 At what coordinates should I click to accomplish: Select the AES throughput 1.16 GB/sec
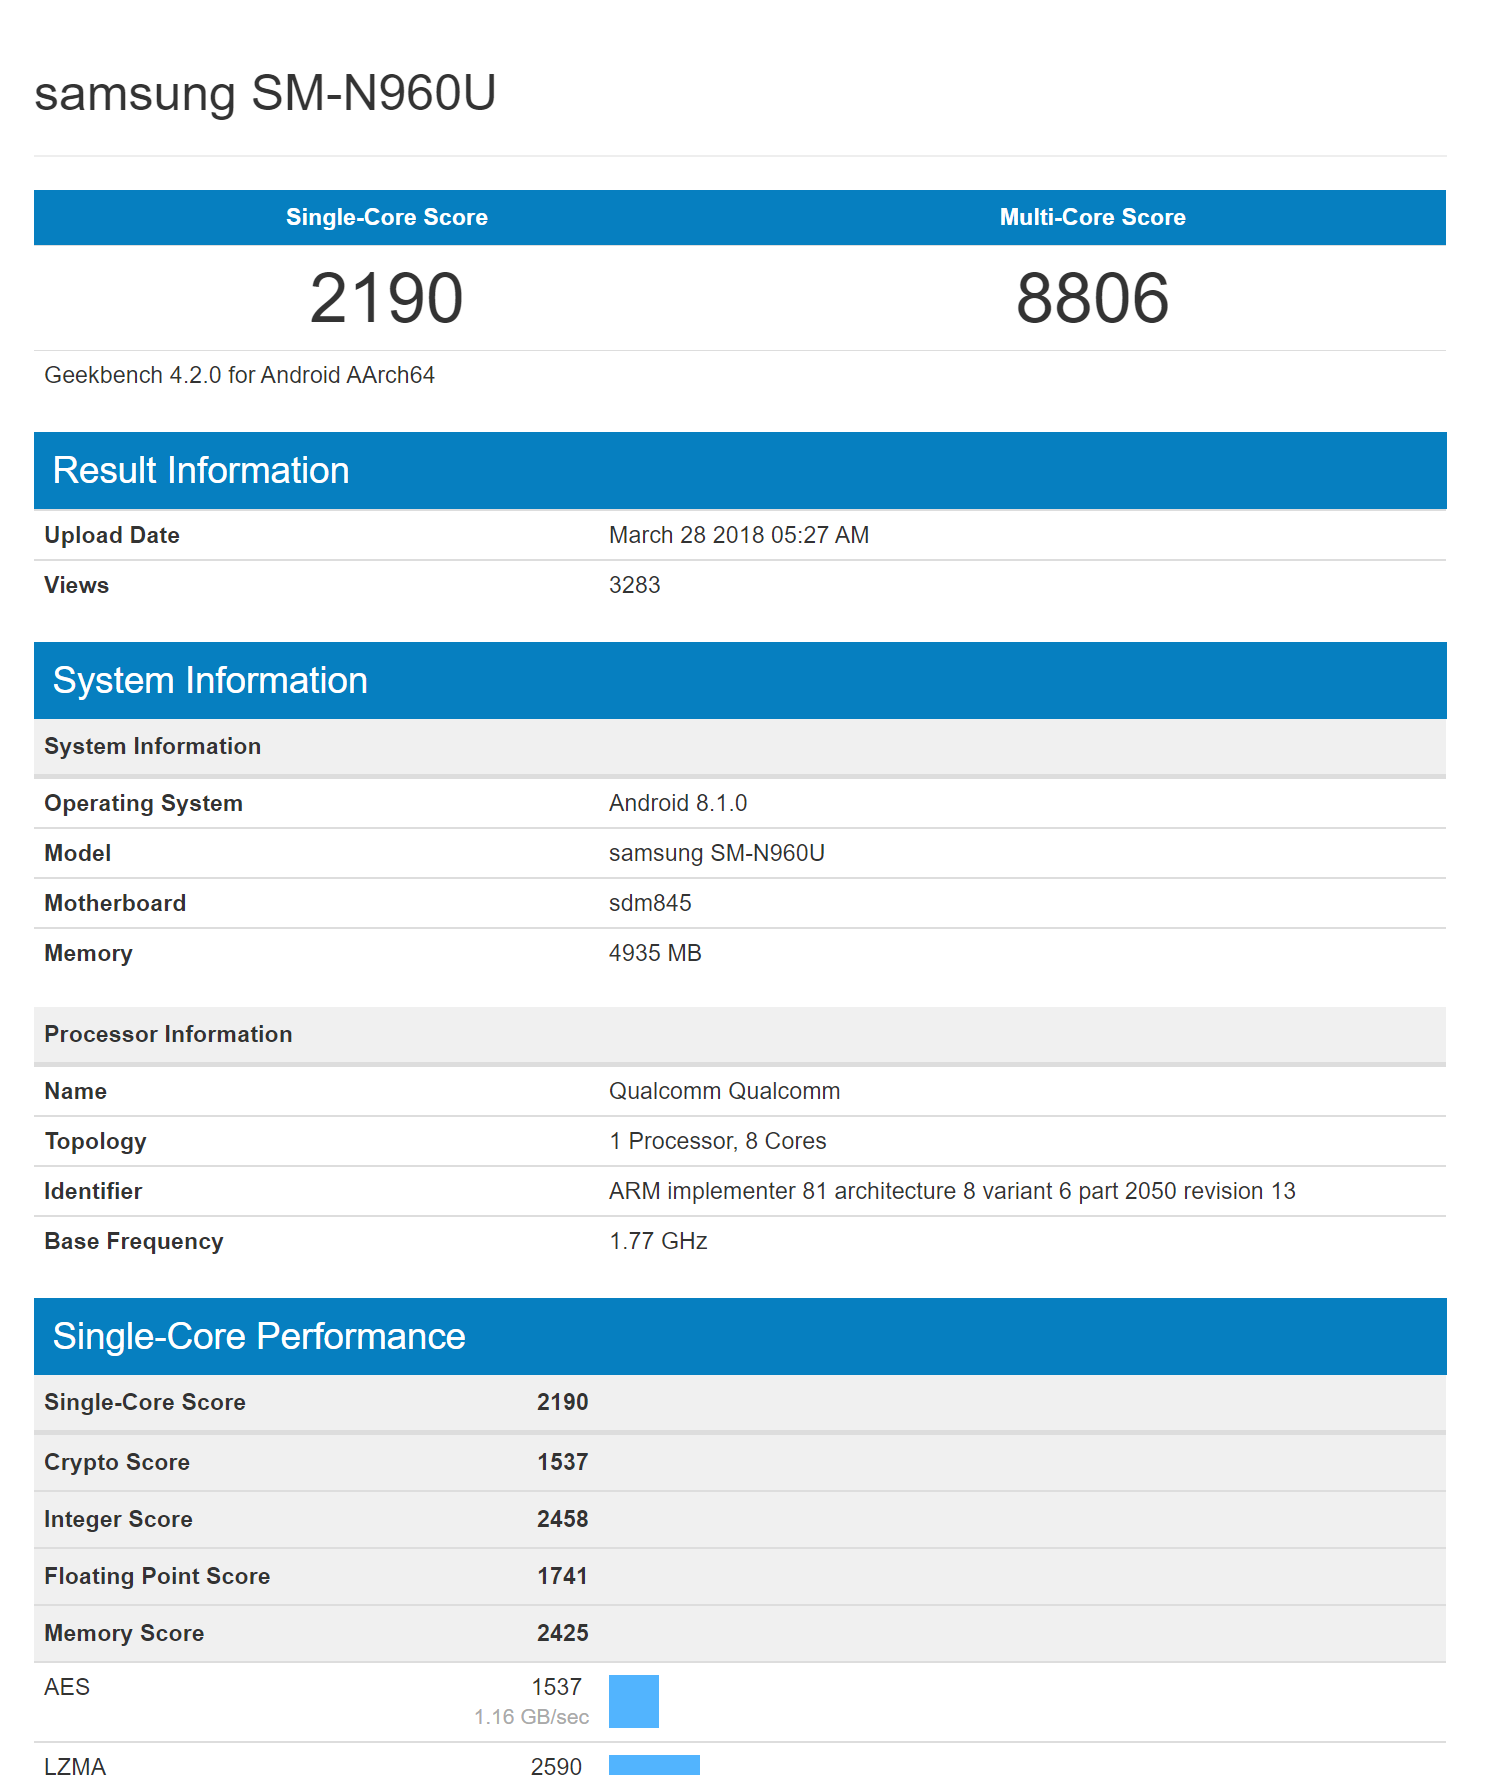click(532, 1717)
